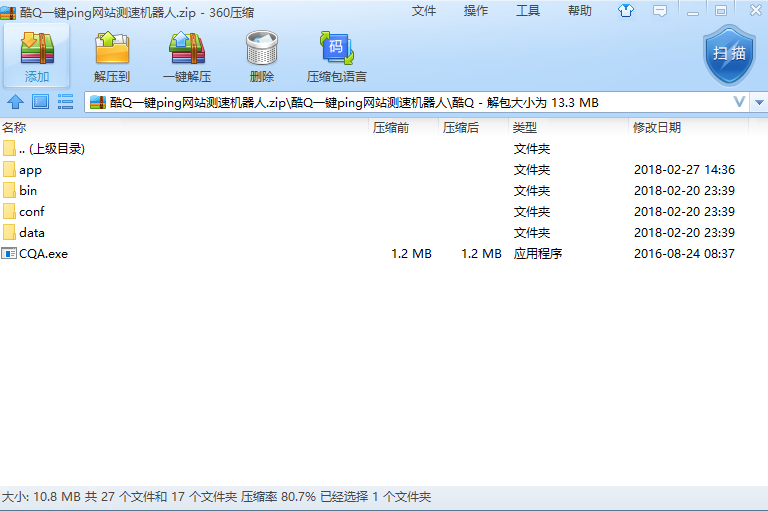Screen dimensions: 768x511
Task: Select the 'conf' folder name
Action: click(x=32, y=212)
